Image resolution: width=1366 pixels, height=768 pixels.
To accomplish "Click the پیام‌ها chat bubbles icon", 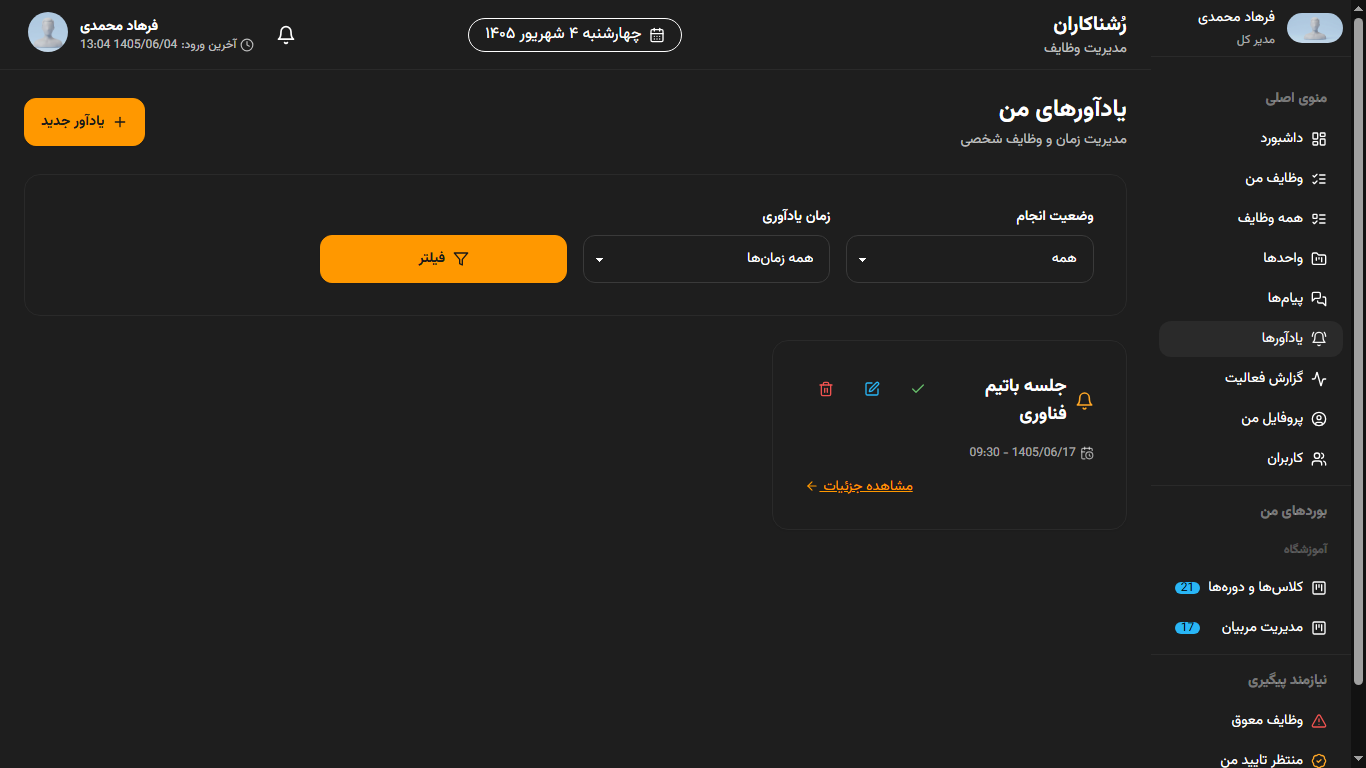I will pyautogui.click(x=1319, y=299).
